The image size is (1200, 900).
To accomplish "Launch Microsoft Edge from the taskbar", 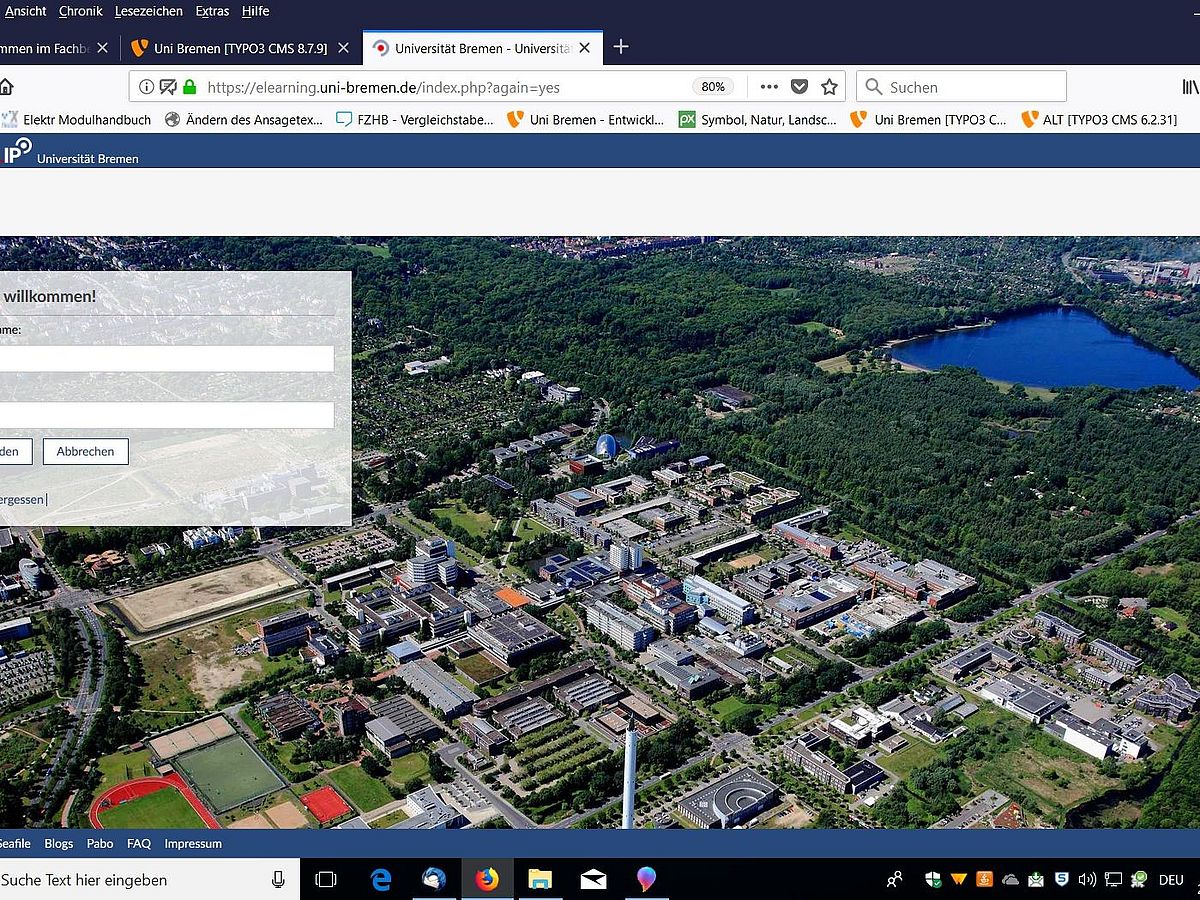I will (381, 879).
